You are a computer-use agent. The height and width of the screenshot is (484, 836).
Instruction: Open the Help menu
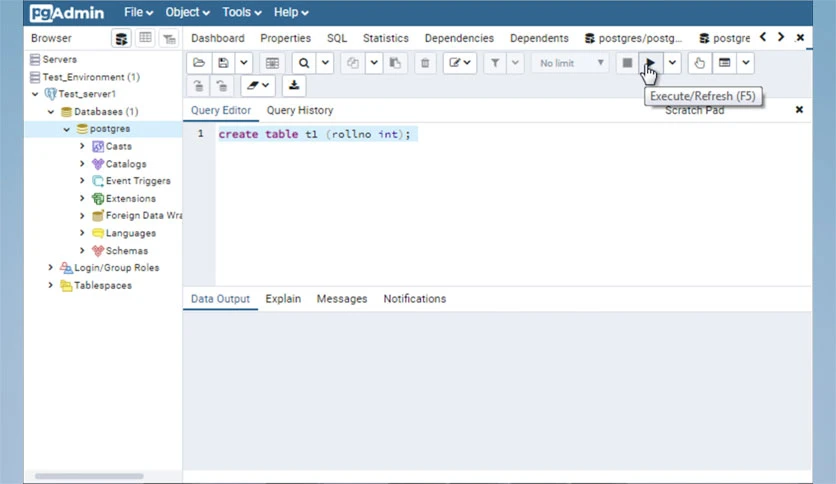[291, 12]
